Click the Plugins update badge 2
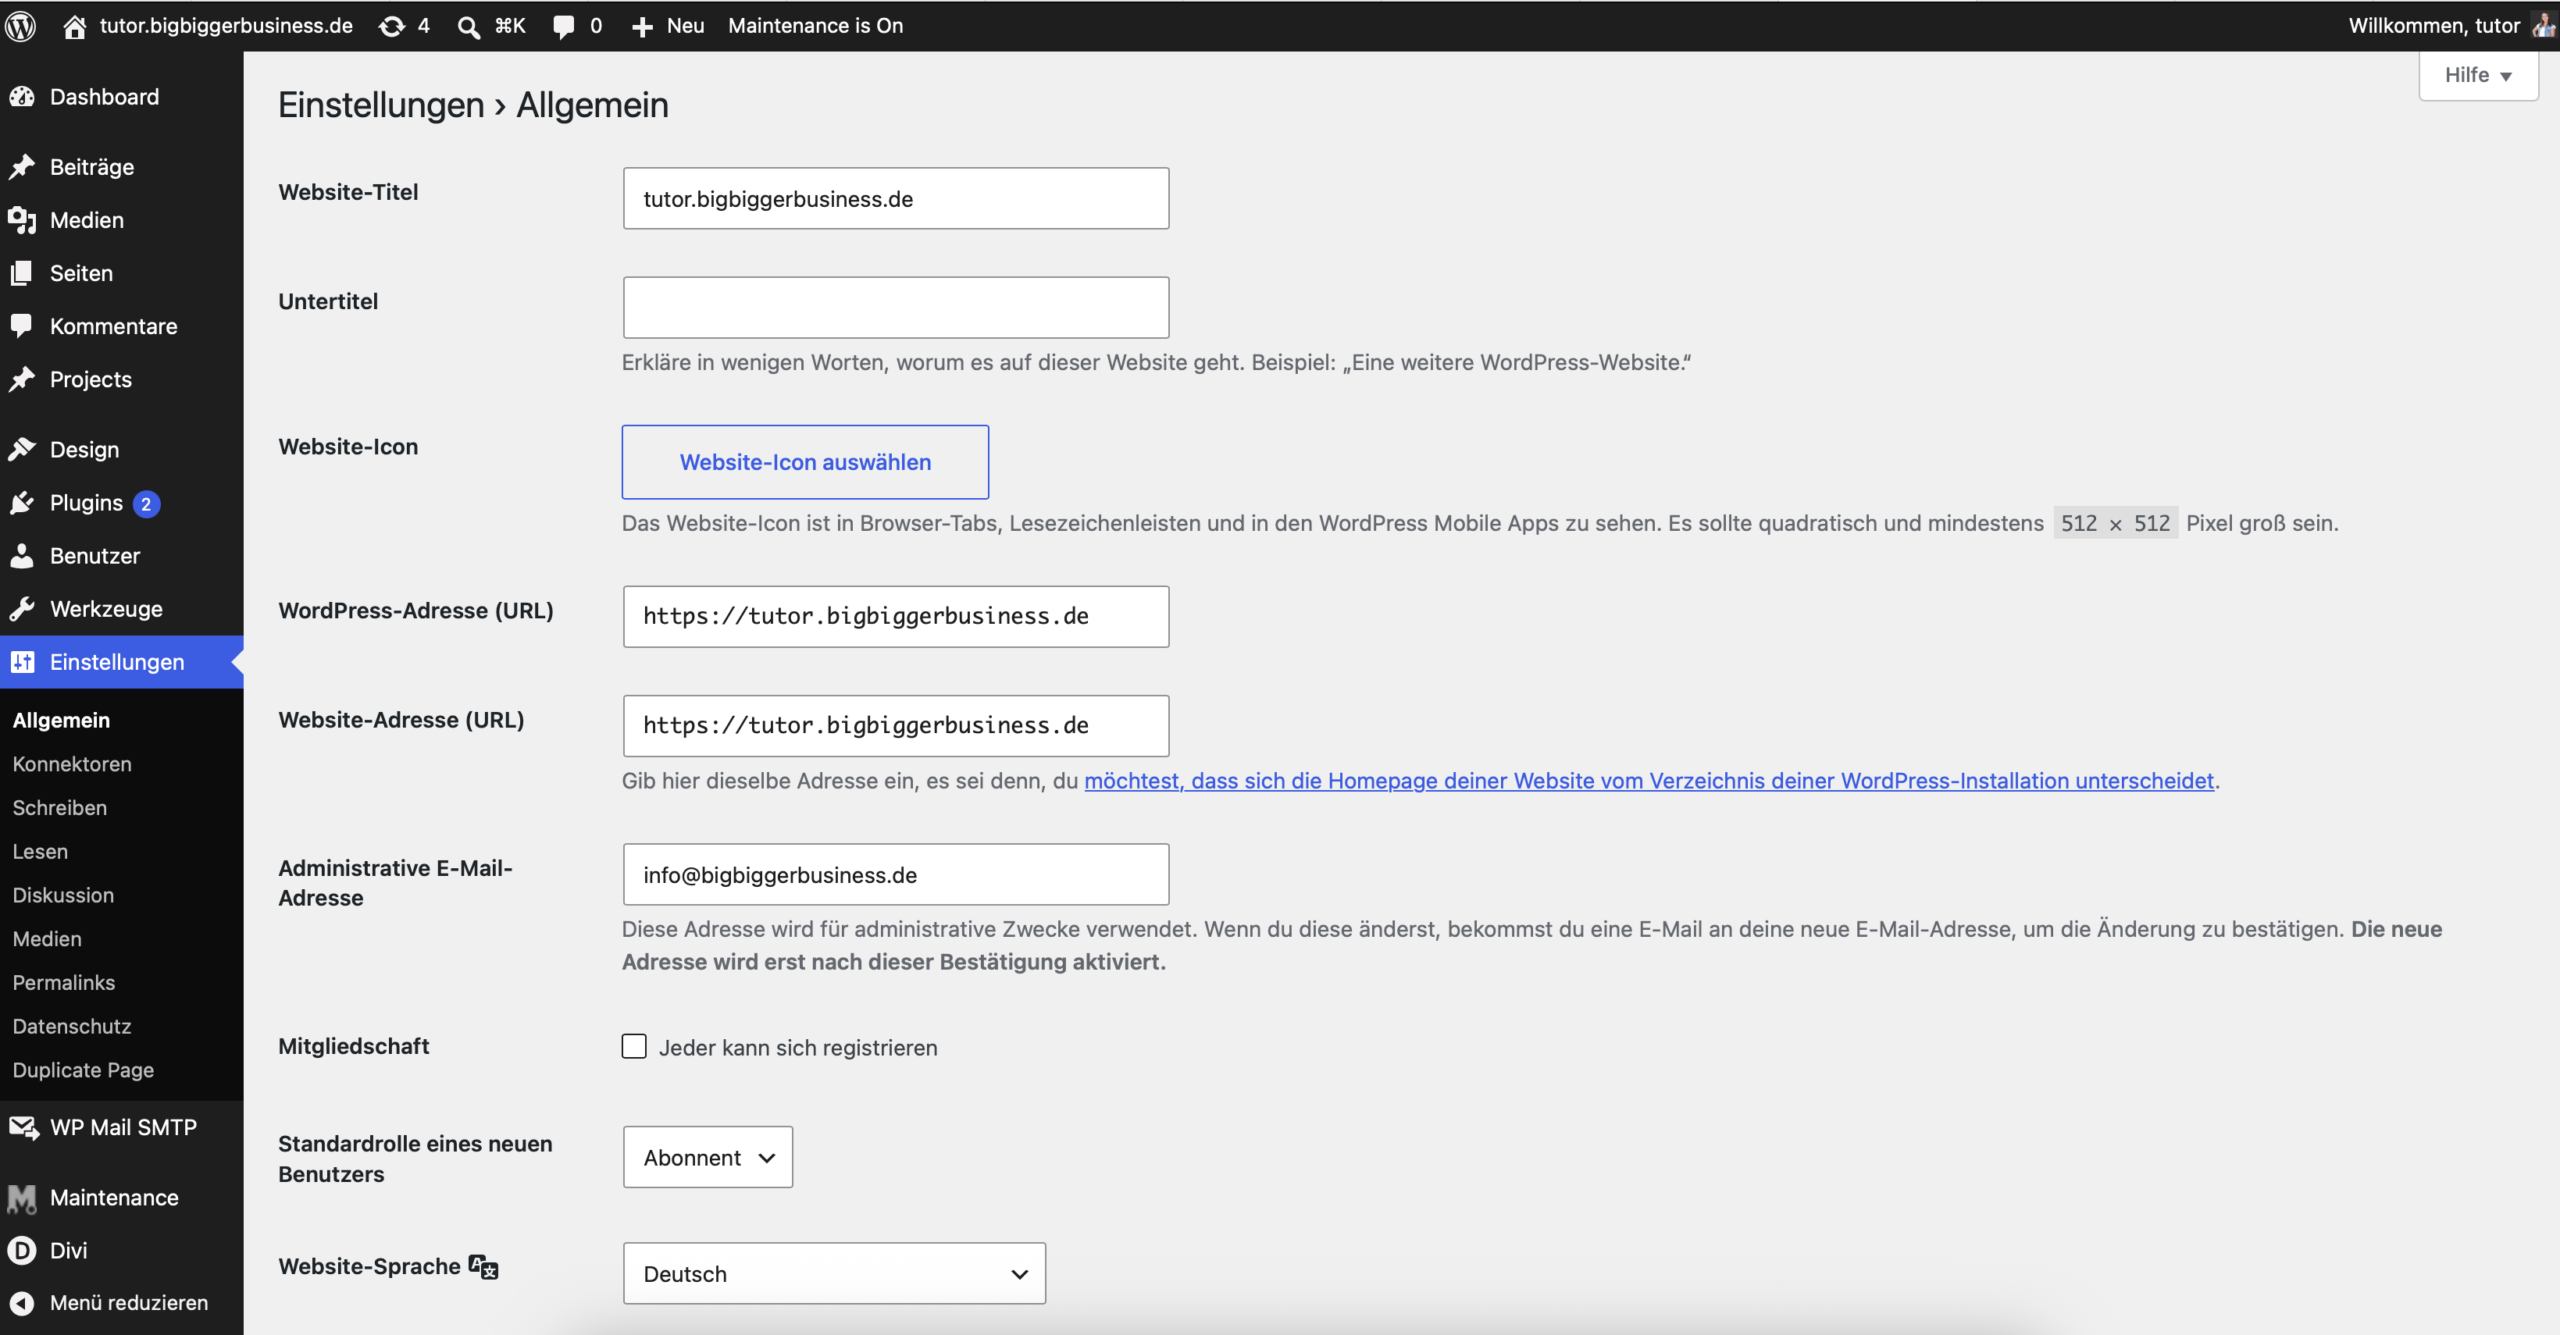Screen dimensions: 2560x1335 pyautogui.click(x=146, y=504)
